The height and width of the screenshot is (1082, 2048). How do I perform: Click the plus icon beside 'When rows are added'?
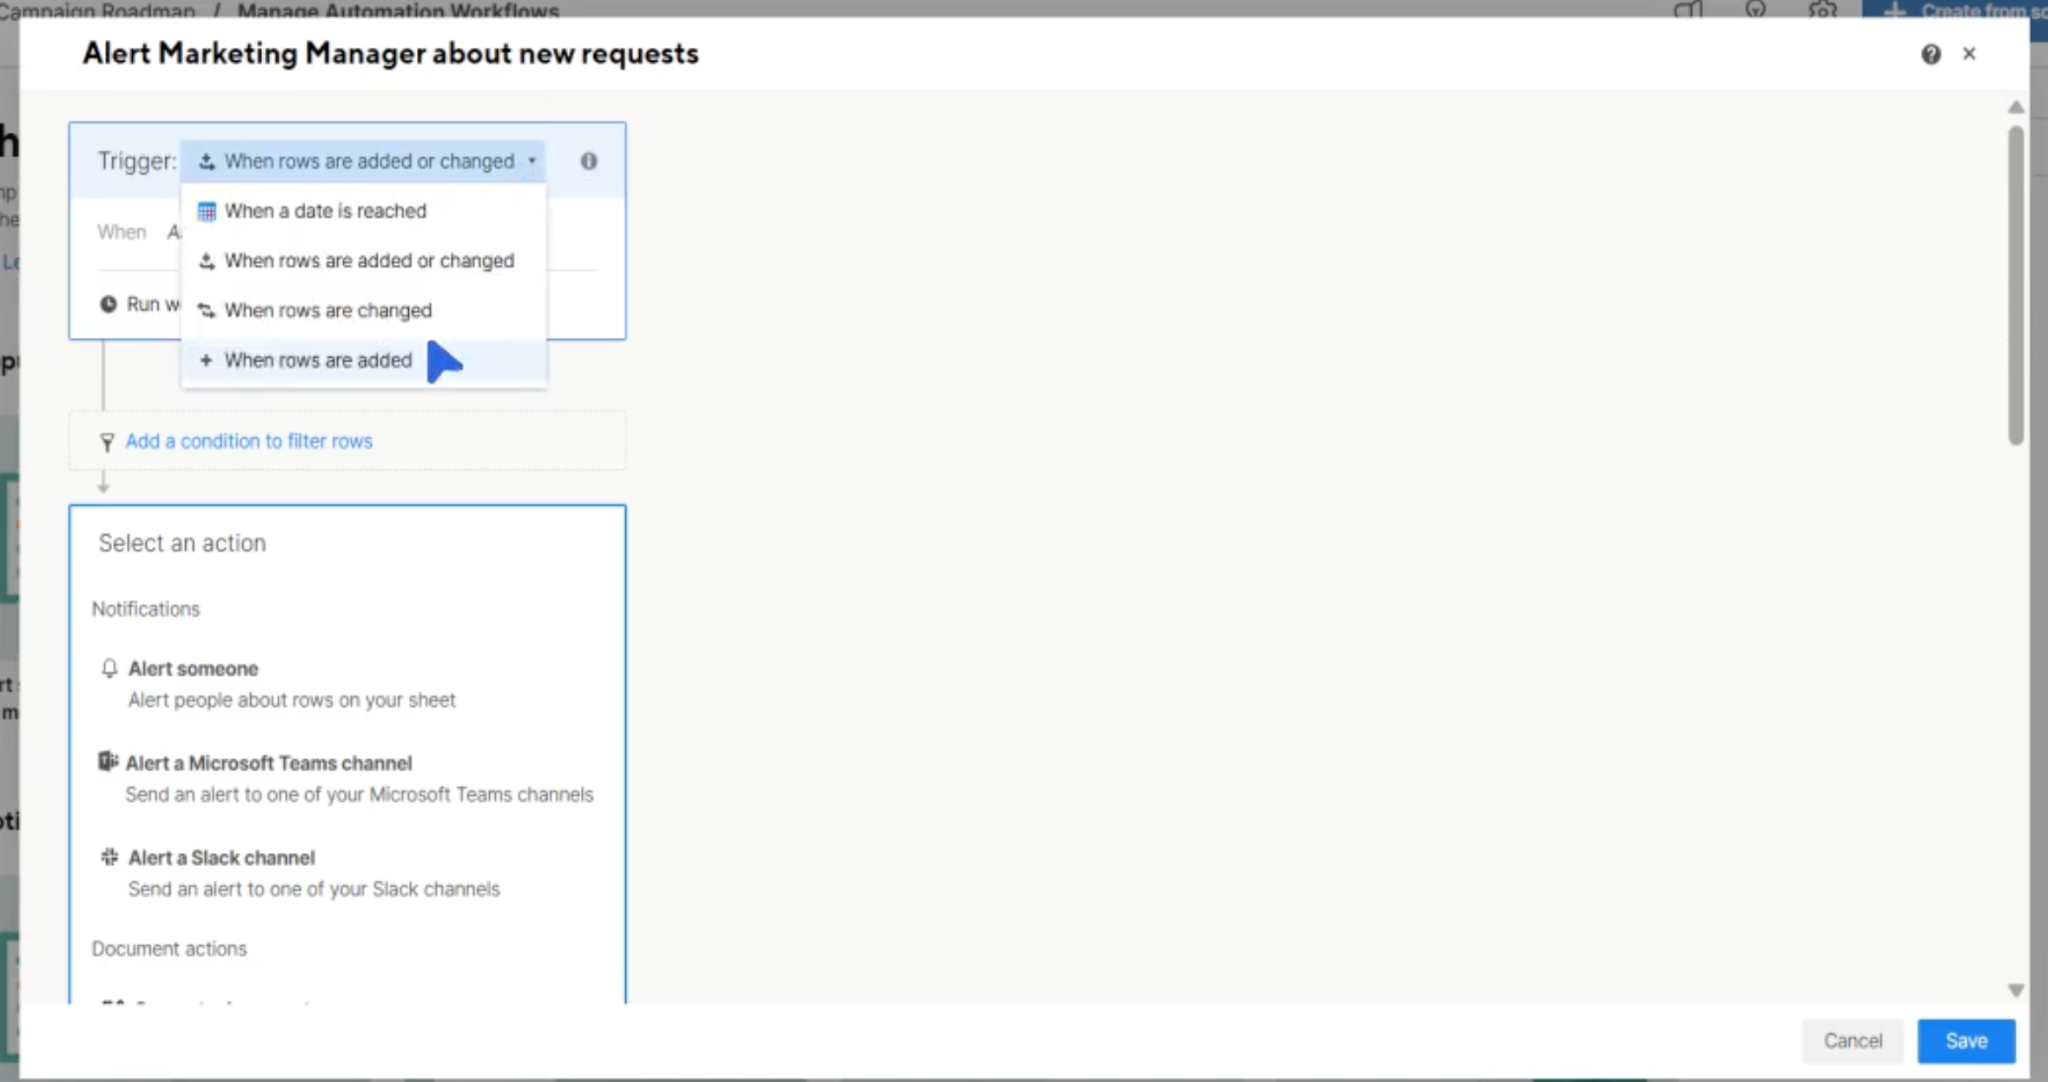point(206,360)
